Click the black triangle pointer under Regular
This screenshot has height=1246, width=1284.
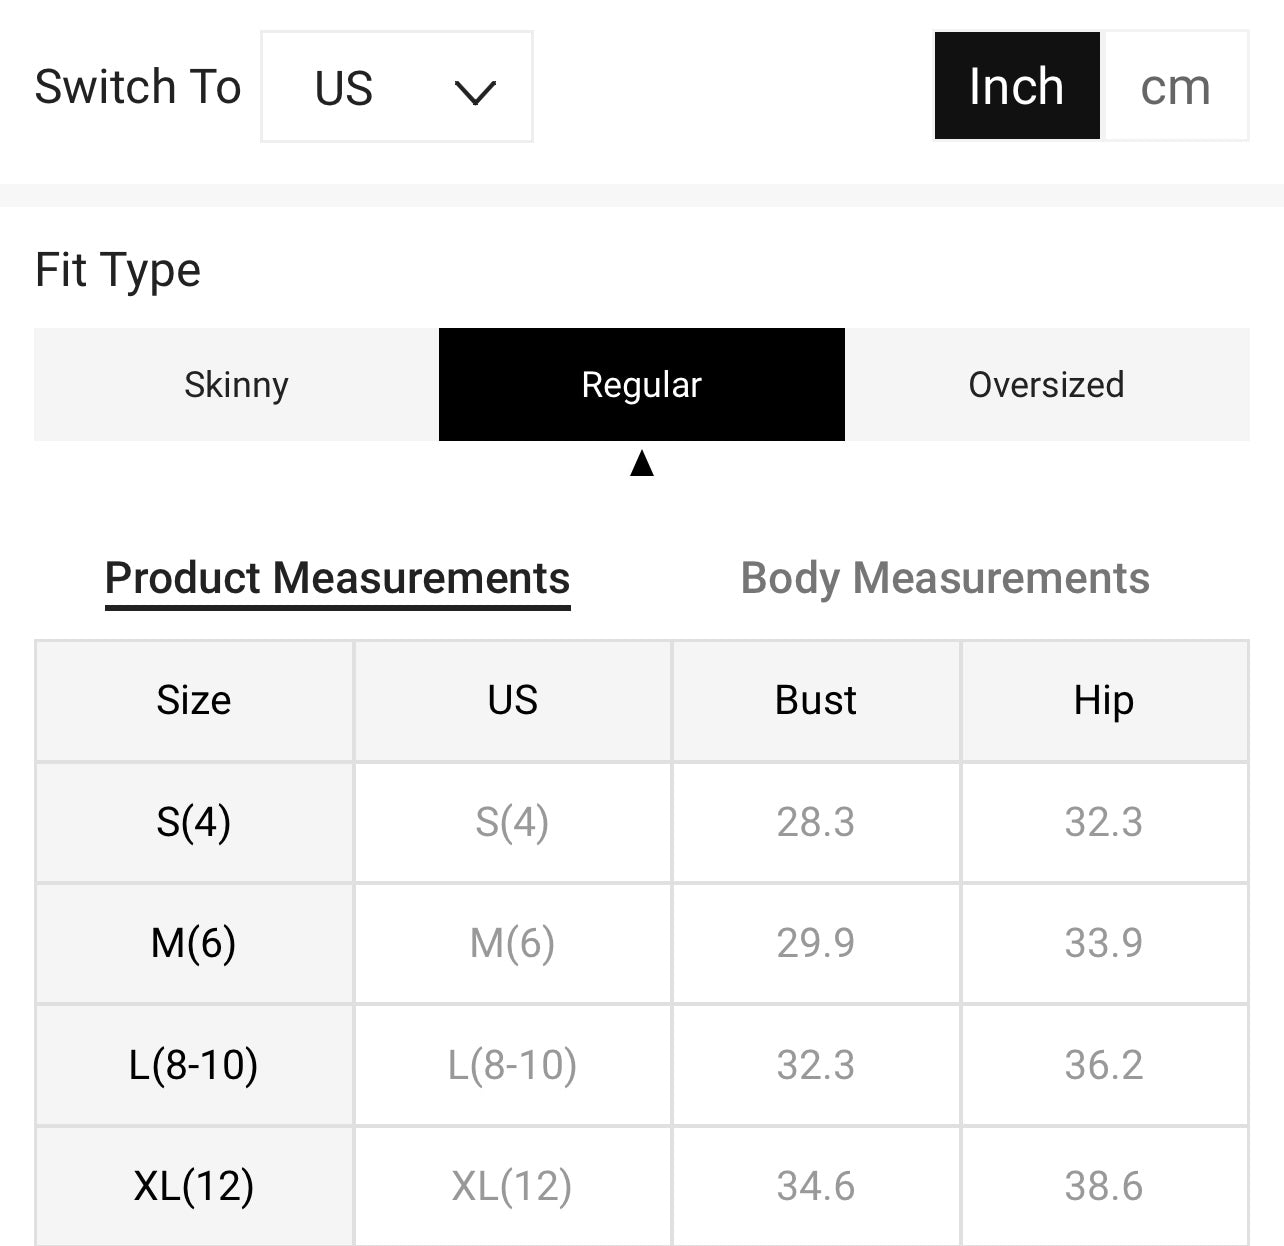click(x=642, y=464)
